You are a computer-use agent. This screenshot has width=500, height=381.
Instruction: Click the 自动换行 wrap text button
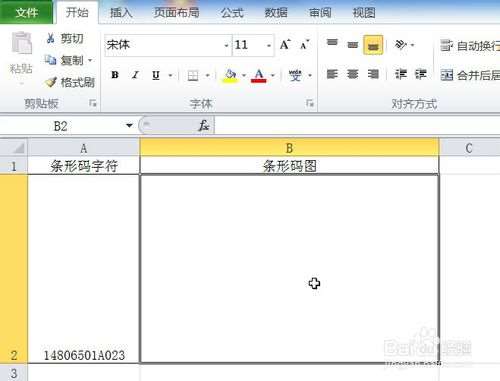470,46
